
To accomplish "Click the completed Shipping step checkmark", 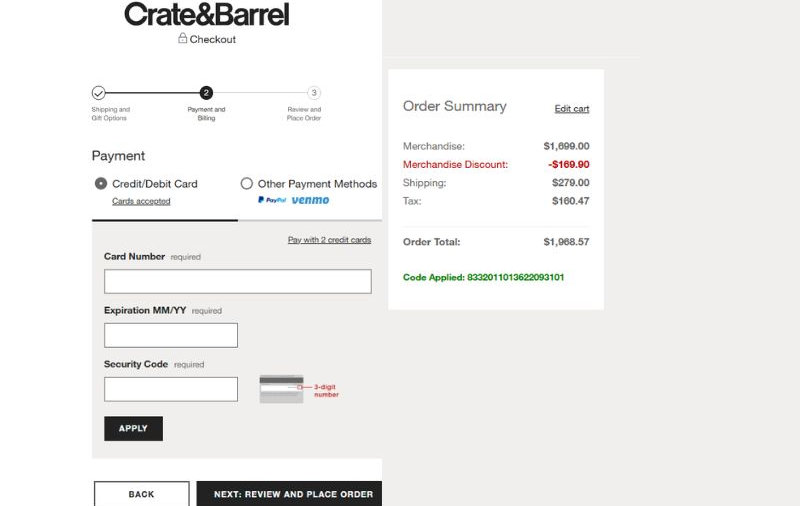I will pos(98,93).
